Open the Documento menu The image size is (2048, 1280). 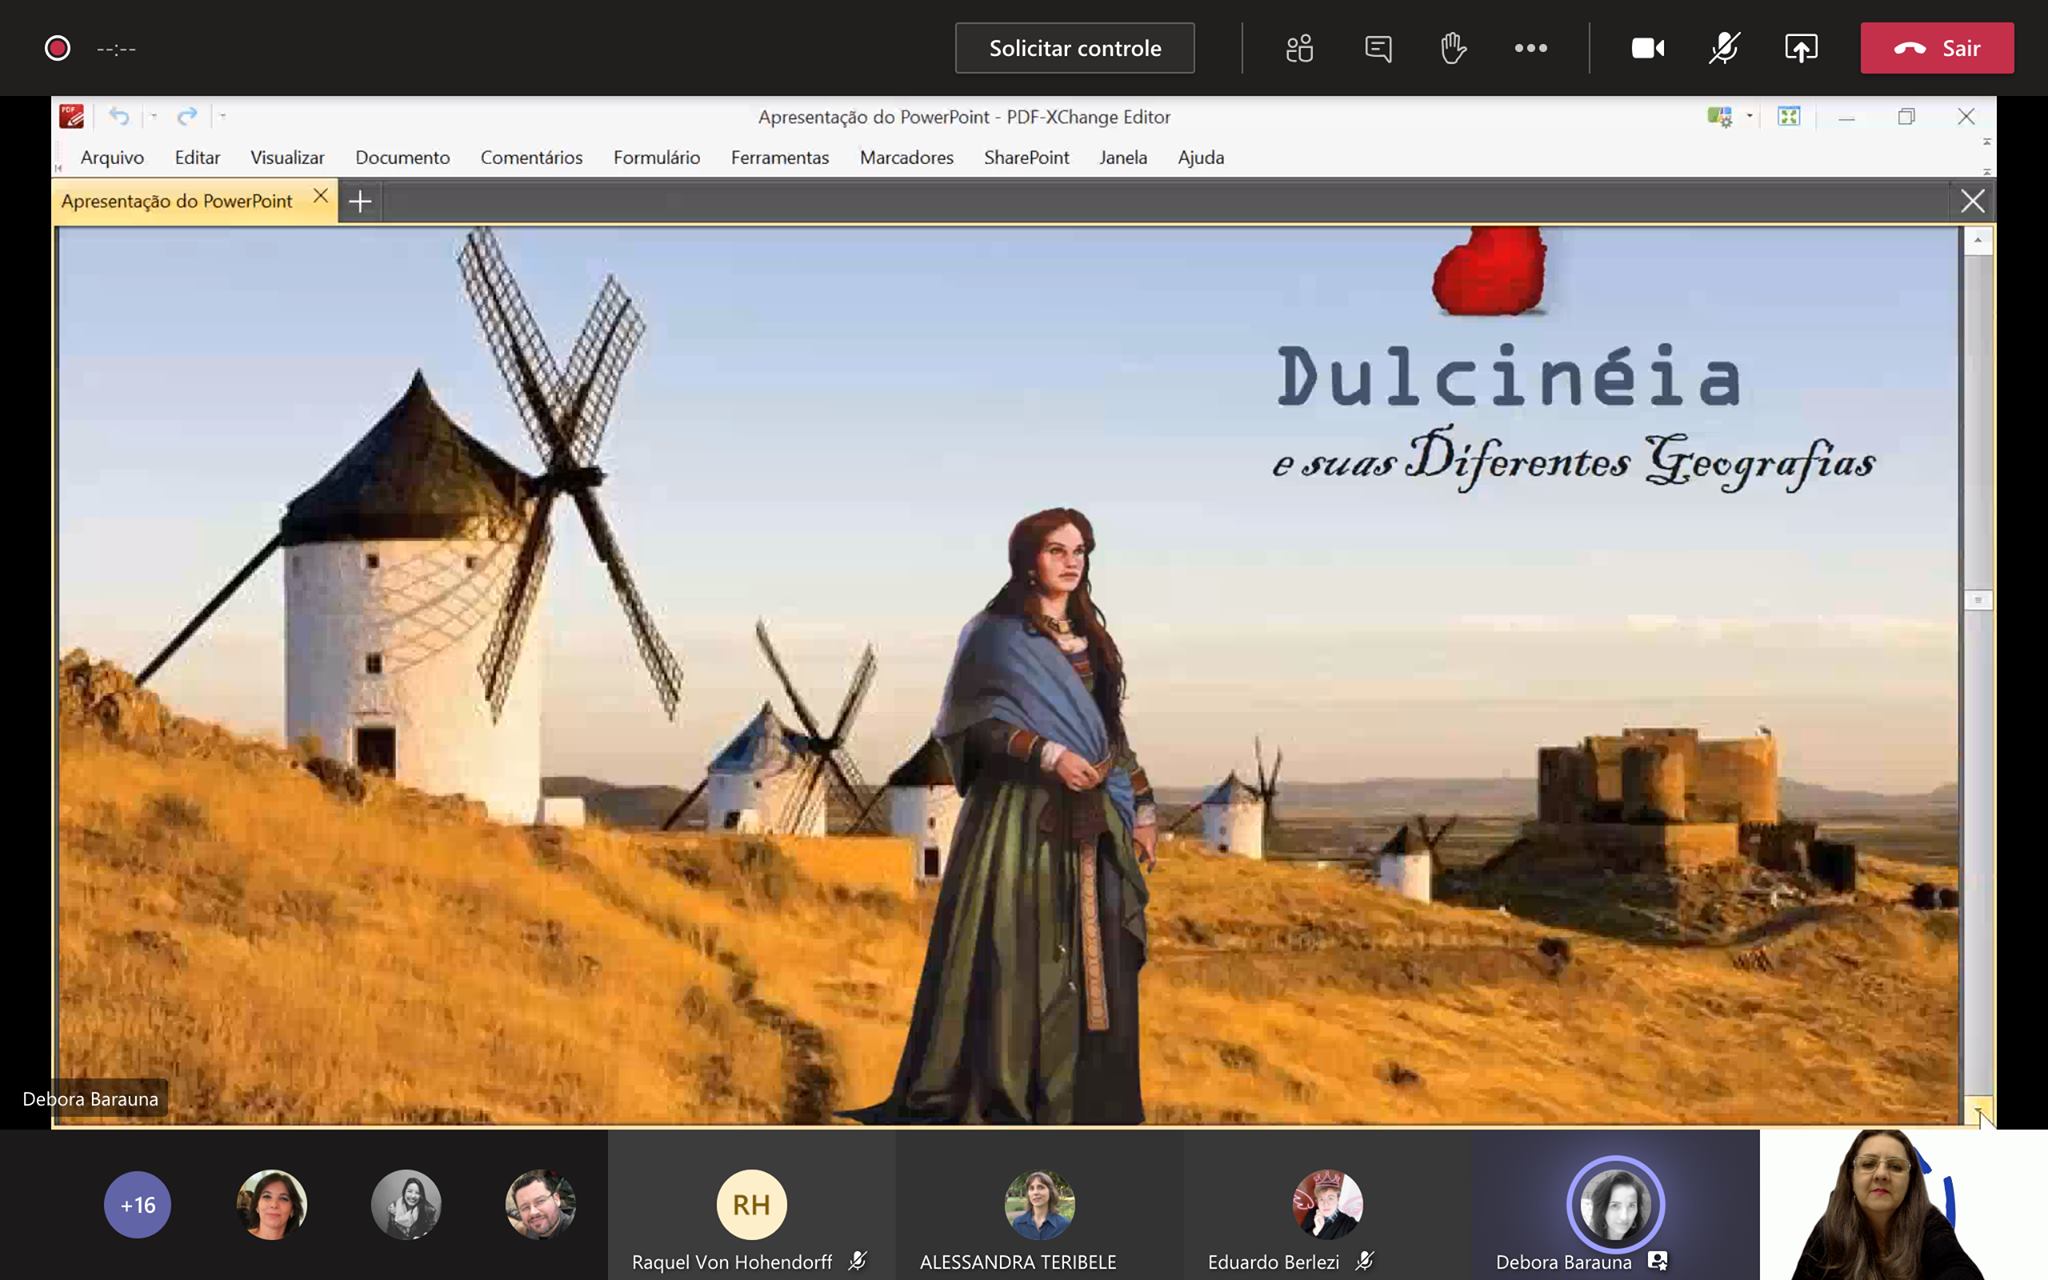(403, 157)
